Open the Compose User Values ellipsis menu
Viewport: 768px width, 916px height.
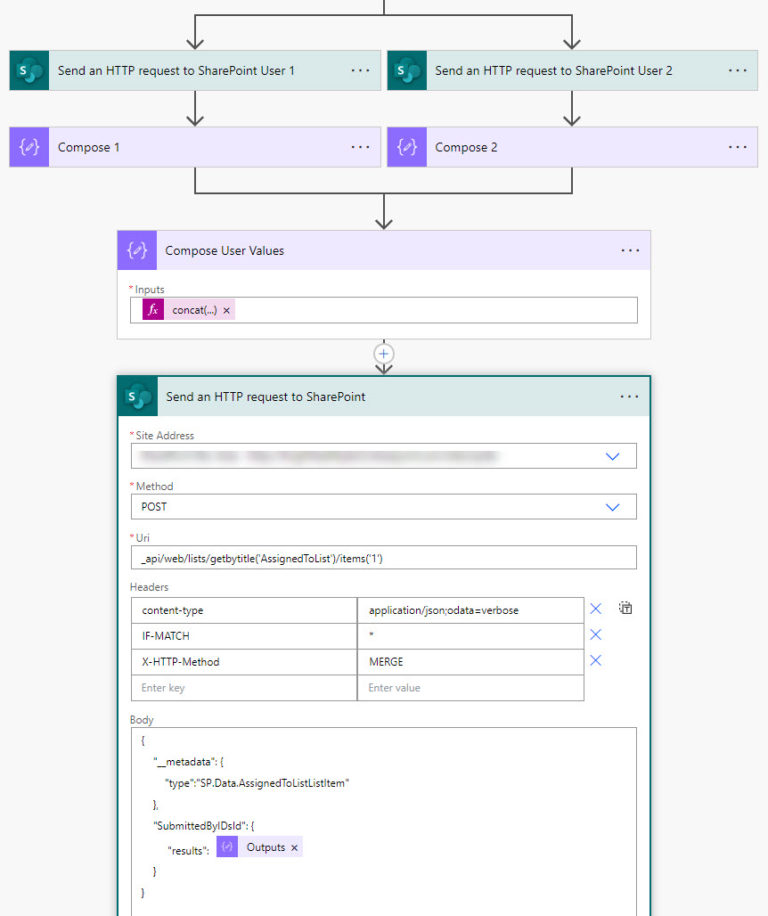pos(630,250)
